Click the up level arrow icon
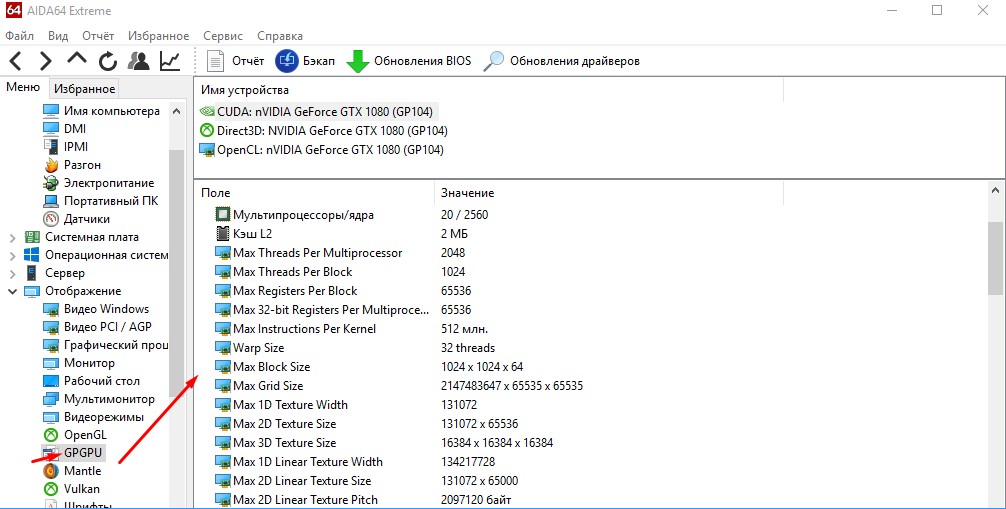1006x509 pixels. coord(77,60)
